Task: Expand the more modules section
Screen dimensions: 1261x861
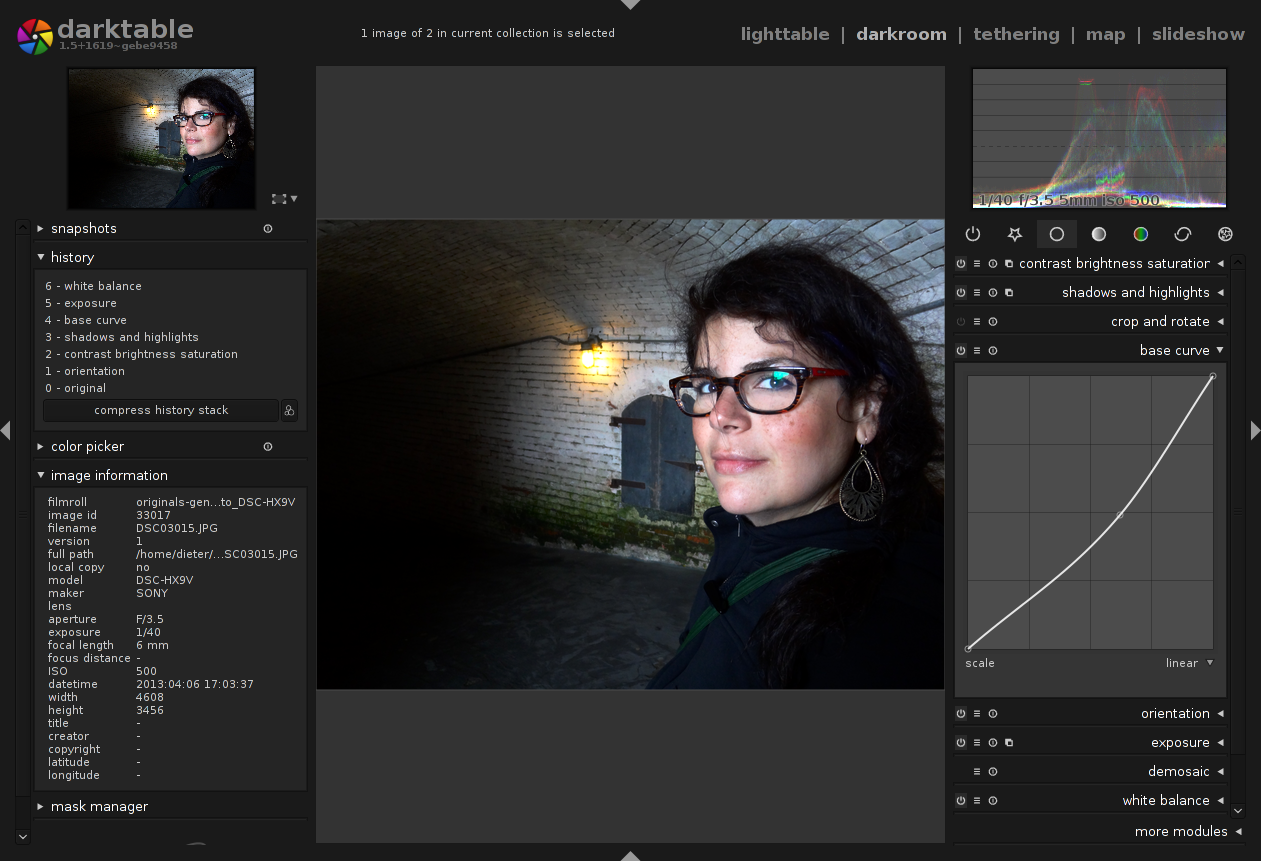Action: pos(1181,831)
